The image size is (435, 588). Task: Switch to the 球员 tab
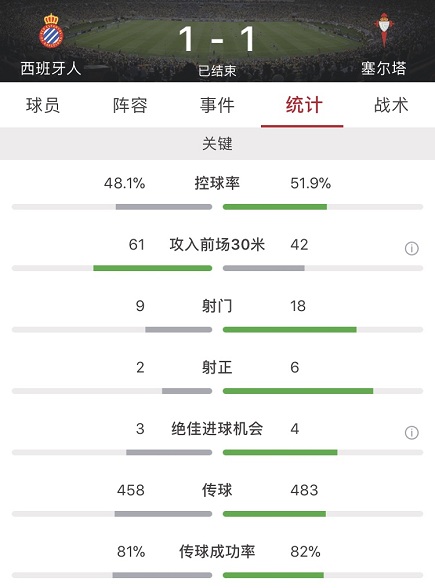(x=43, y=105)
